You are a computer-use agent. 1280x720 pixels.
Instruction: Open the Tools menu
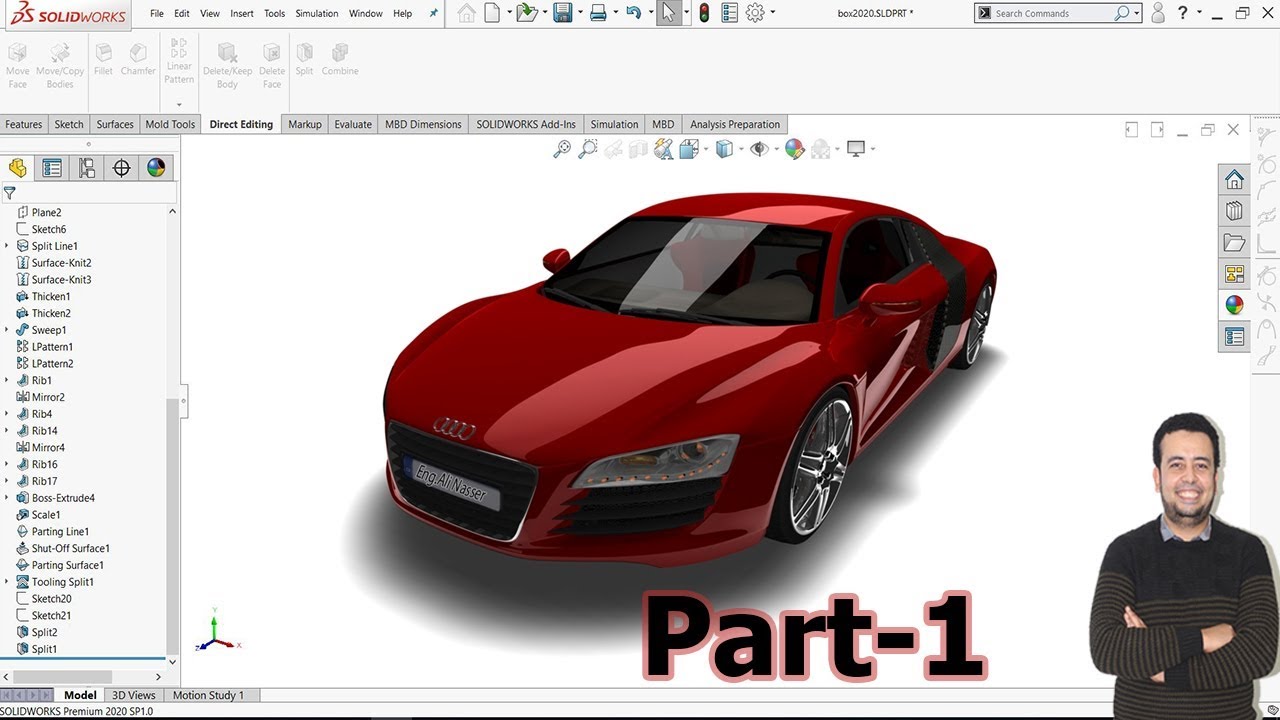(x=274, y=14)
